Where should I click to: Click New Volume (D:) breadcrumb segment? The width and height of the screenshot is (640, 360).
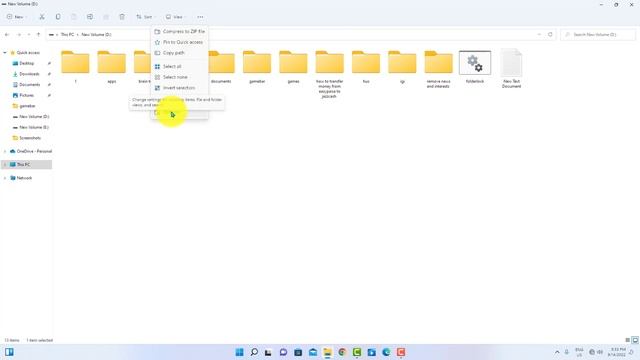[x=96, y=35]
